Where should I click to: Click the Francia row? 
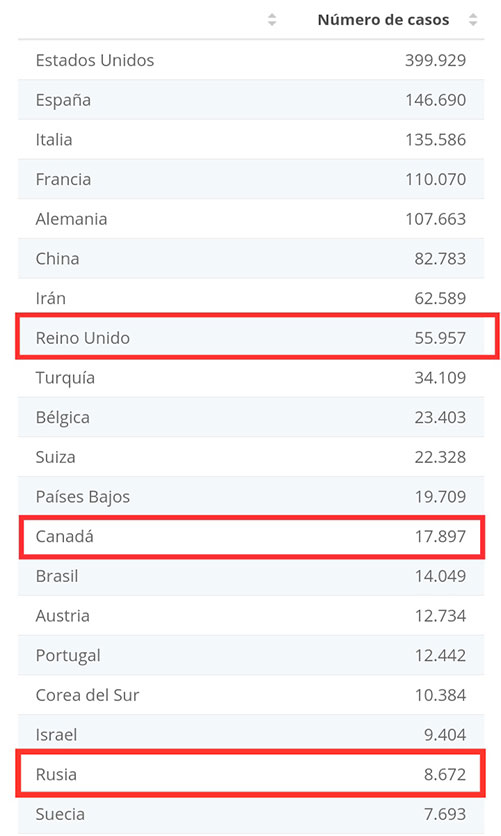click(251, 179)
